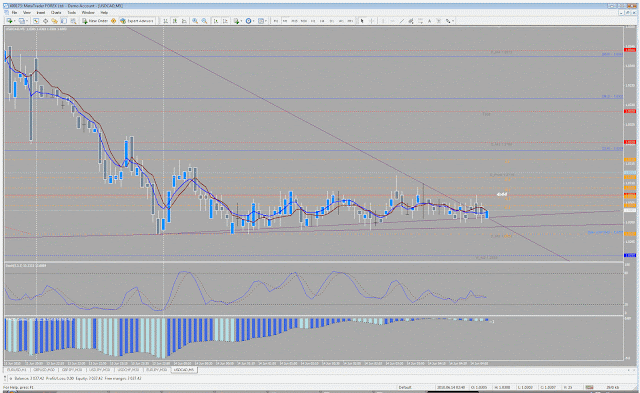Open the File menu
The image size is (640, 393).
pyautogui.click(x=14, y=13)
